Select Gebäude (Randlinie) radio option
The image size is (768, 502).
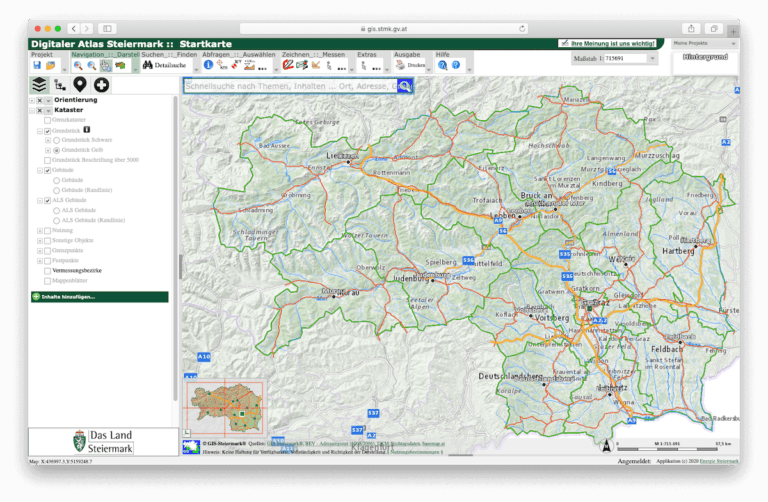(56, 191)
